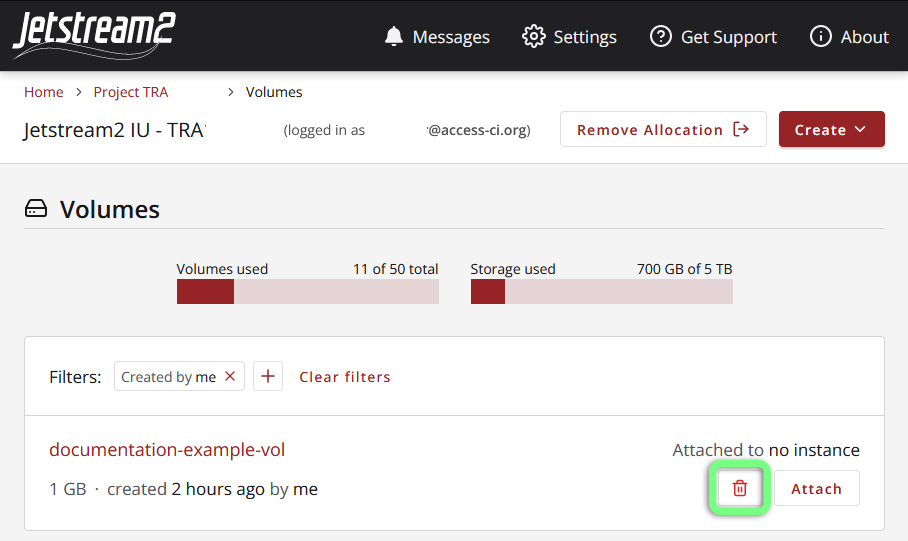The width and height of the screenshot is (908, 541).
Task: Delete documentation-example-vol with trash icon
Action: coord(739,488)
